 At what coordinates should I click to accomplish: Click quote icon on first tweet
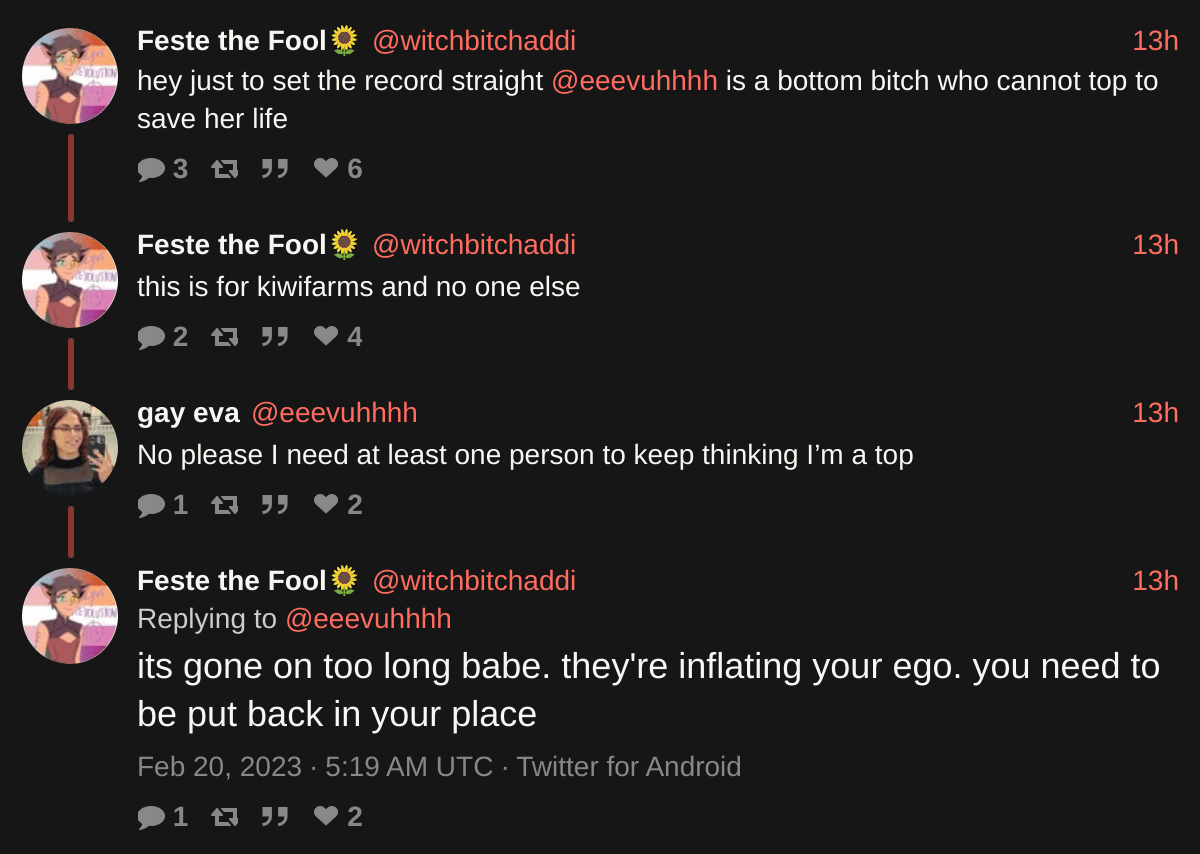point(275,169)
